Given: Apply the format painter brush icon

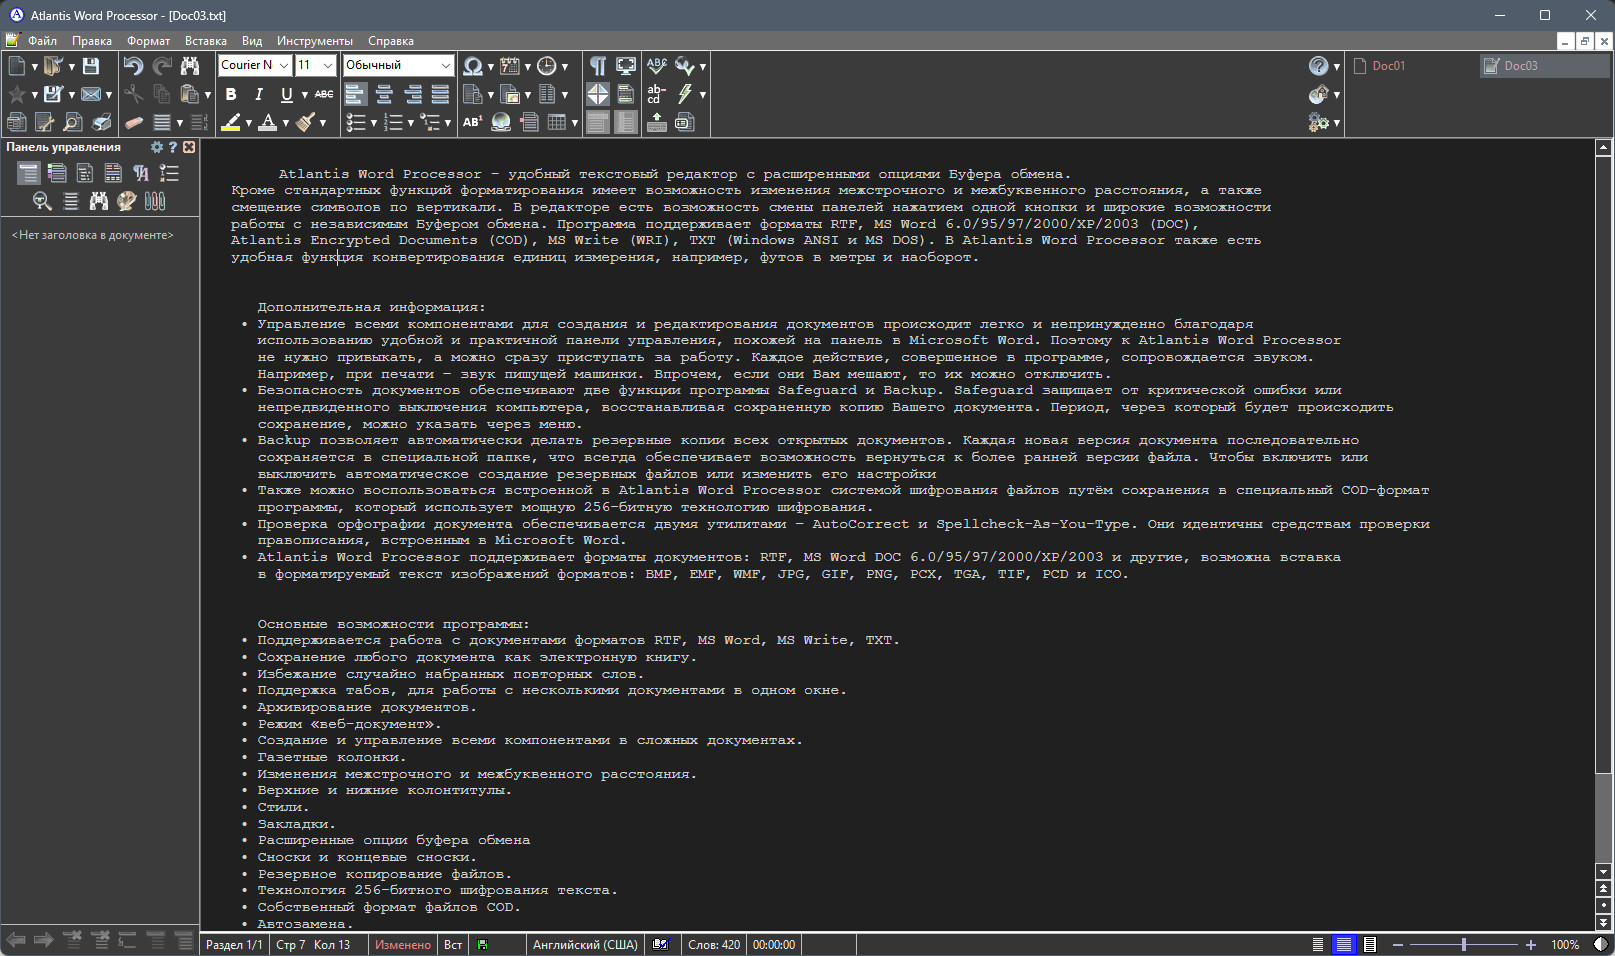Looking at the screenshot, I should pos(306,122).
